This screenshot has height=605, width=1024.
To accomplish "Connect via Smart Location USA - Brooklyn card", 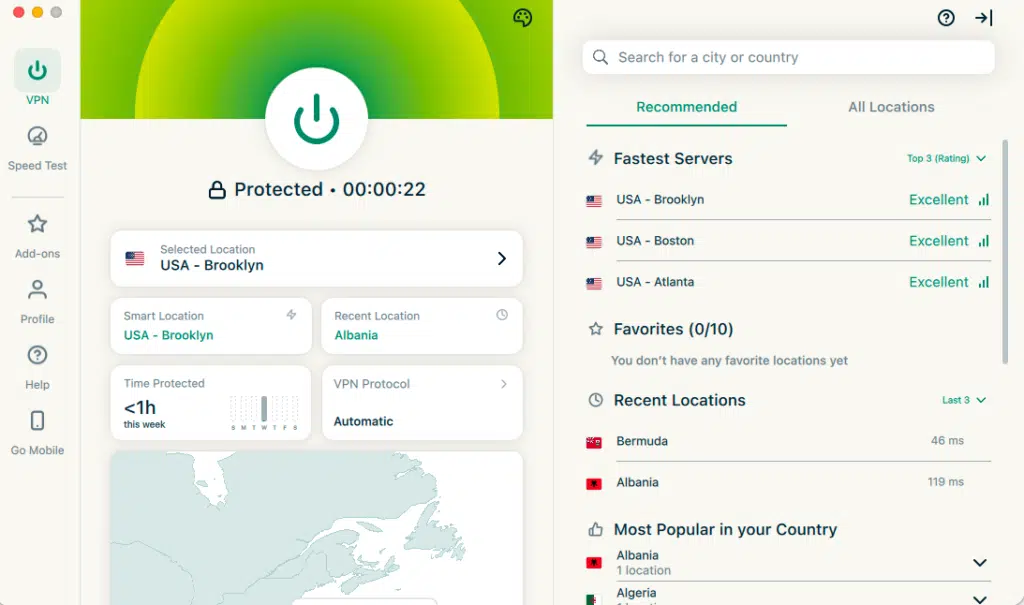I will (211, 326).
